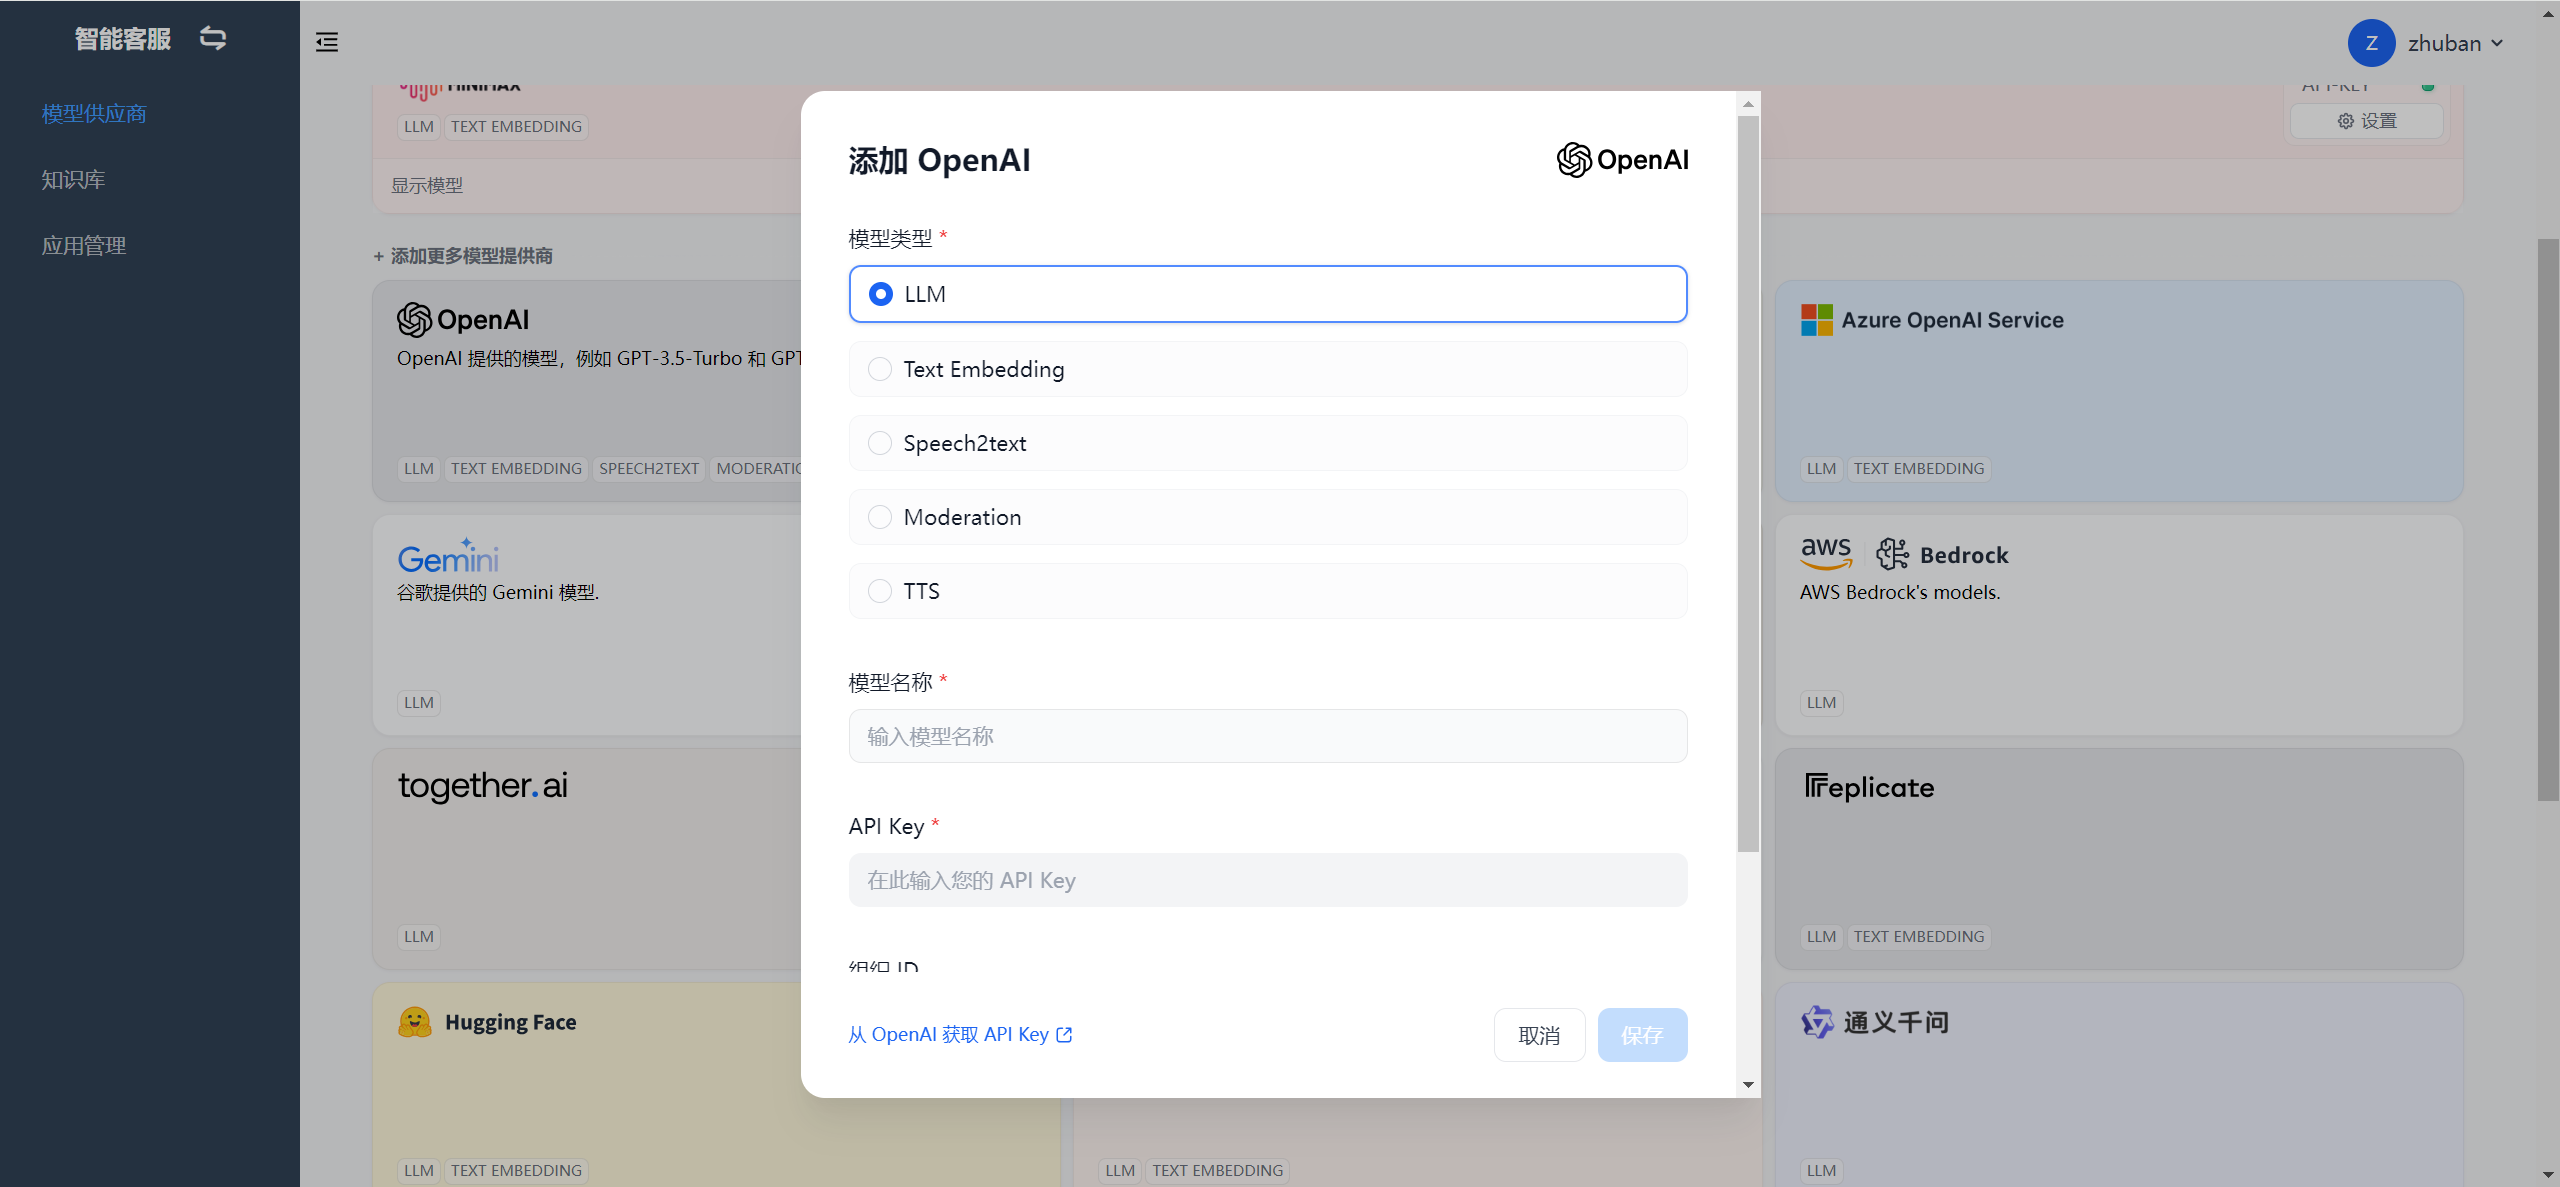
Task: Focus the API Key input field
Action: coord(1267,880)
